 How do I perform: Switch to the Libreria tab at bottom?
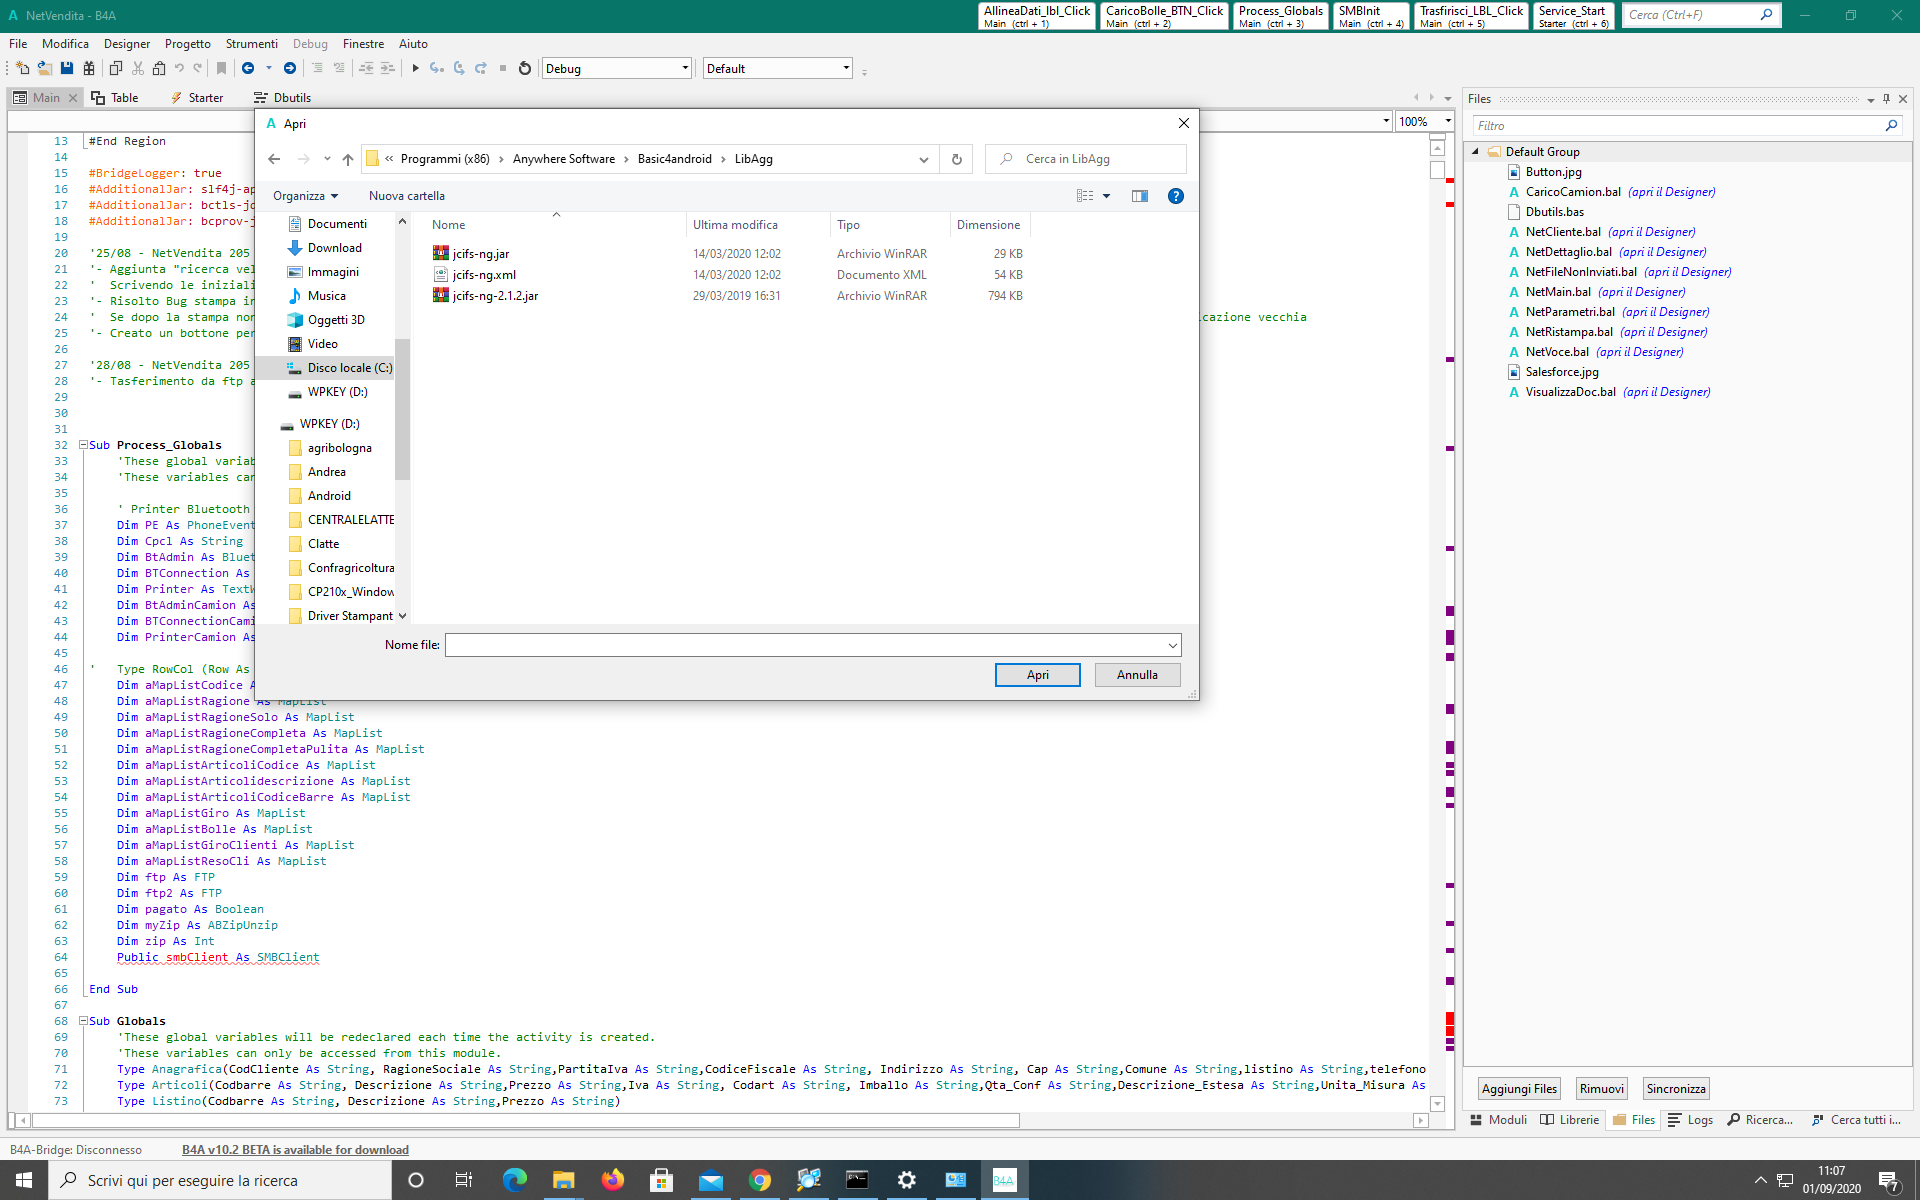1569,1120
